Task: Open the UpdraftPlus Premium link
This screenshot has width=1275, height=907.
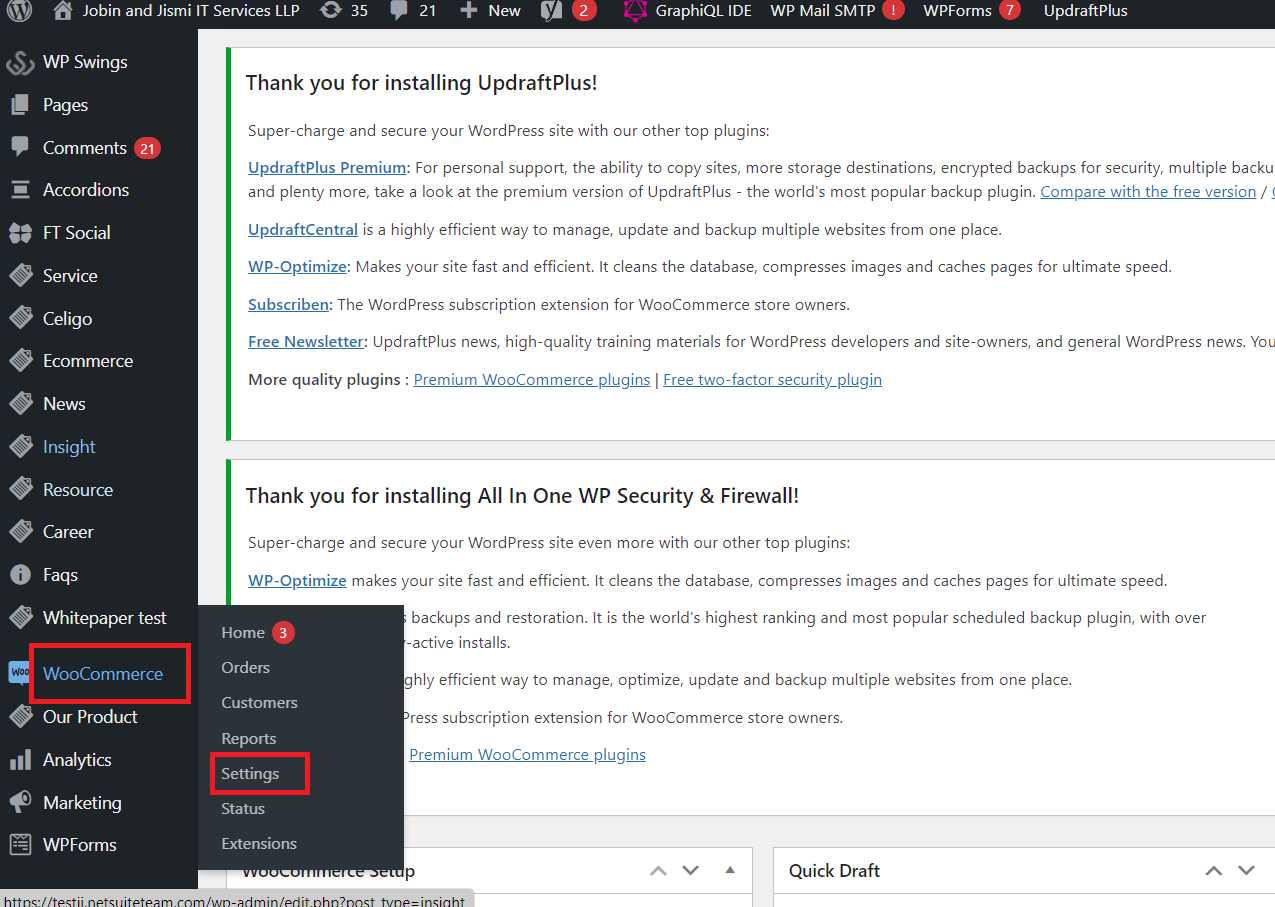Action: pyautogui.click(x=327, y=167)
